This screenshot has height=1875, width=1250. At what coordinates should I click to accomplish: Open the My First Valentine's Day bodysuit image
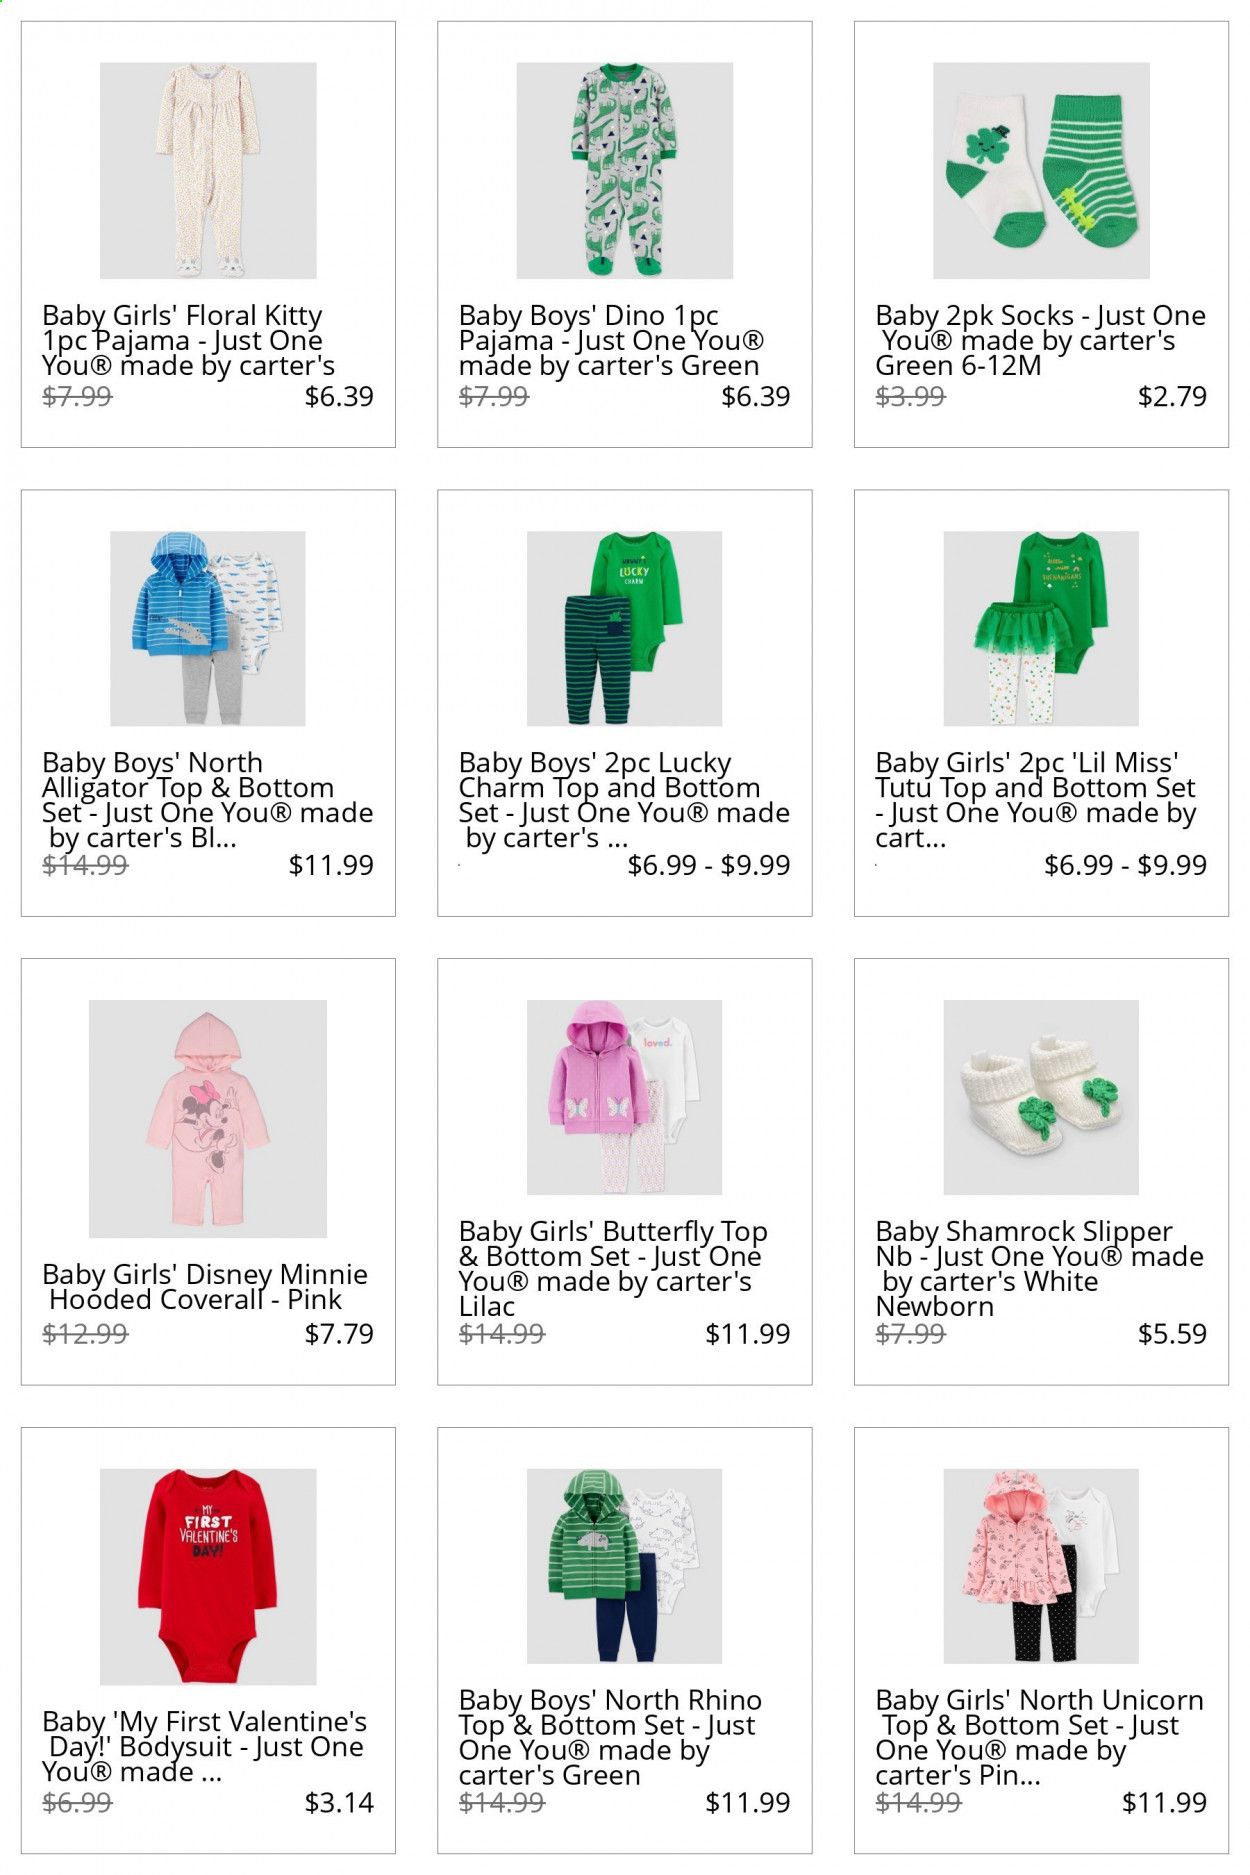[208, 1577]
